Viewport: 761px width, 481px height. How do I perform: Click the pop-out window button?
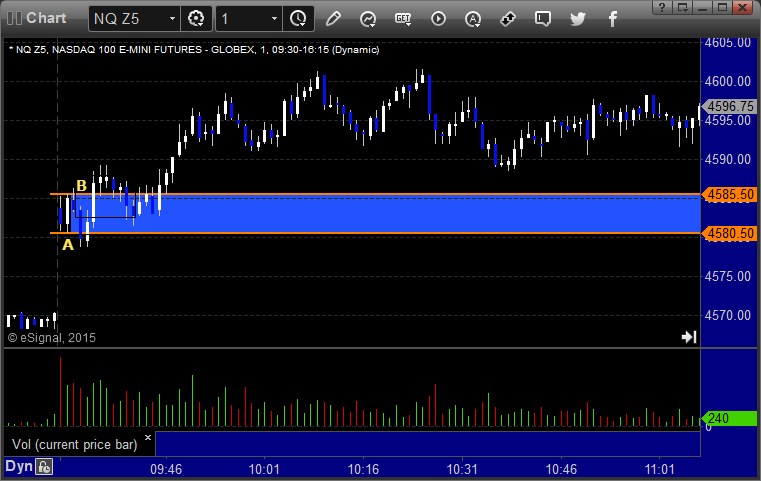[683, 7]
